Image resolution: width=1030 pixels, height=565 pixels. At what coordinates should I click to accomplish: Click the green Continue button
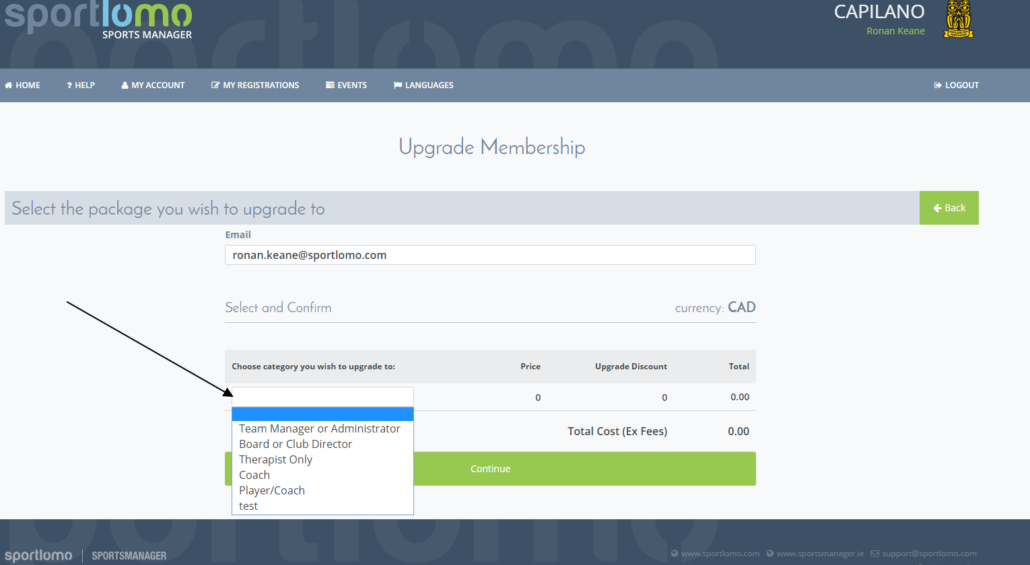pyautogui.click(x=490, y=468)
